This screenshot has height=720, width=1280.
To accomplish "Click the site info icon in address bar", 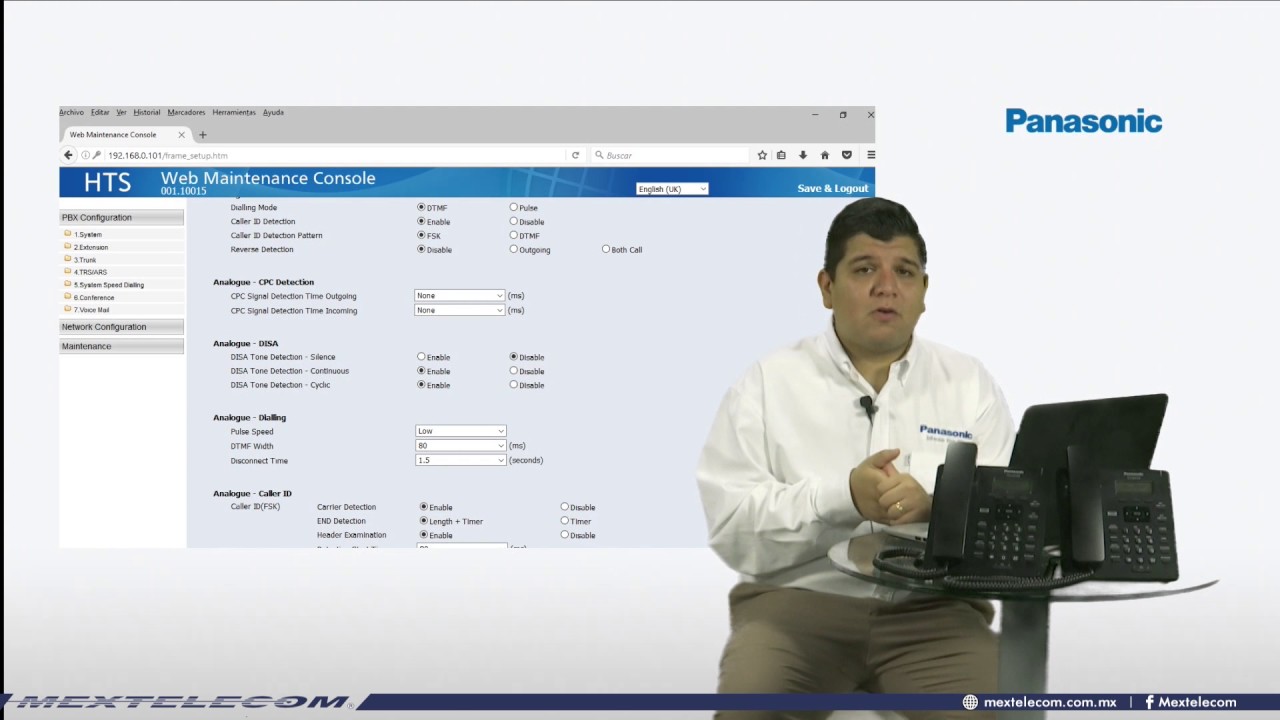I will 85,155.
